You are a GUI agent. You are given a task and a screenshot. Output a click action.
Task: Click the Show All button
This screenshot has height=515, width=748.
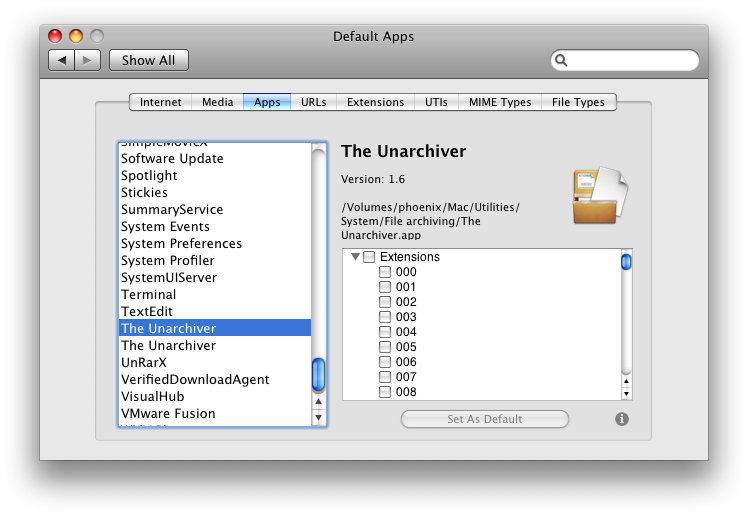[149, 60]
